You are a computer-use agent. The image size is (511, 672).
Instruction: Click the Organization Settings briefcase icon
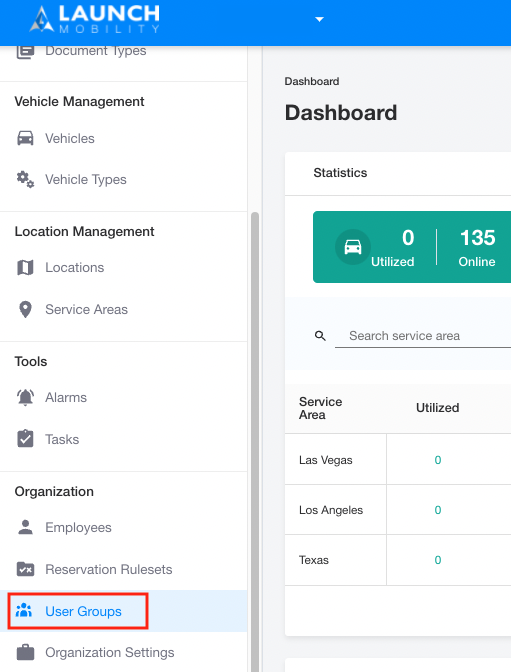(25, 652)
